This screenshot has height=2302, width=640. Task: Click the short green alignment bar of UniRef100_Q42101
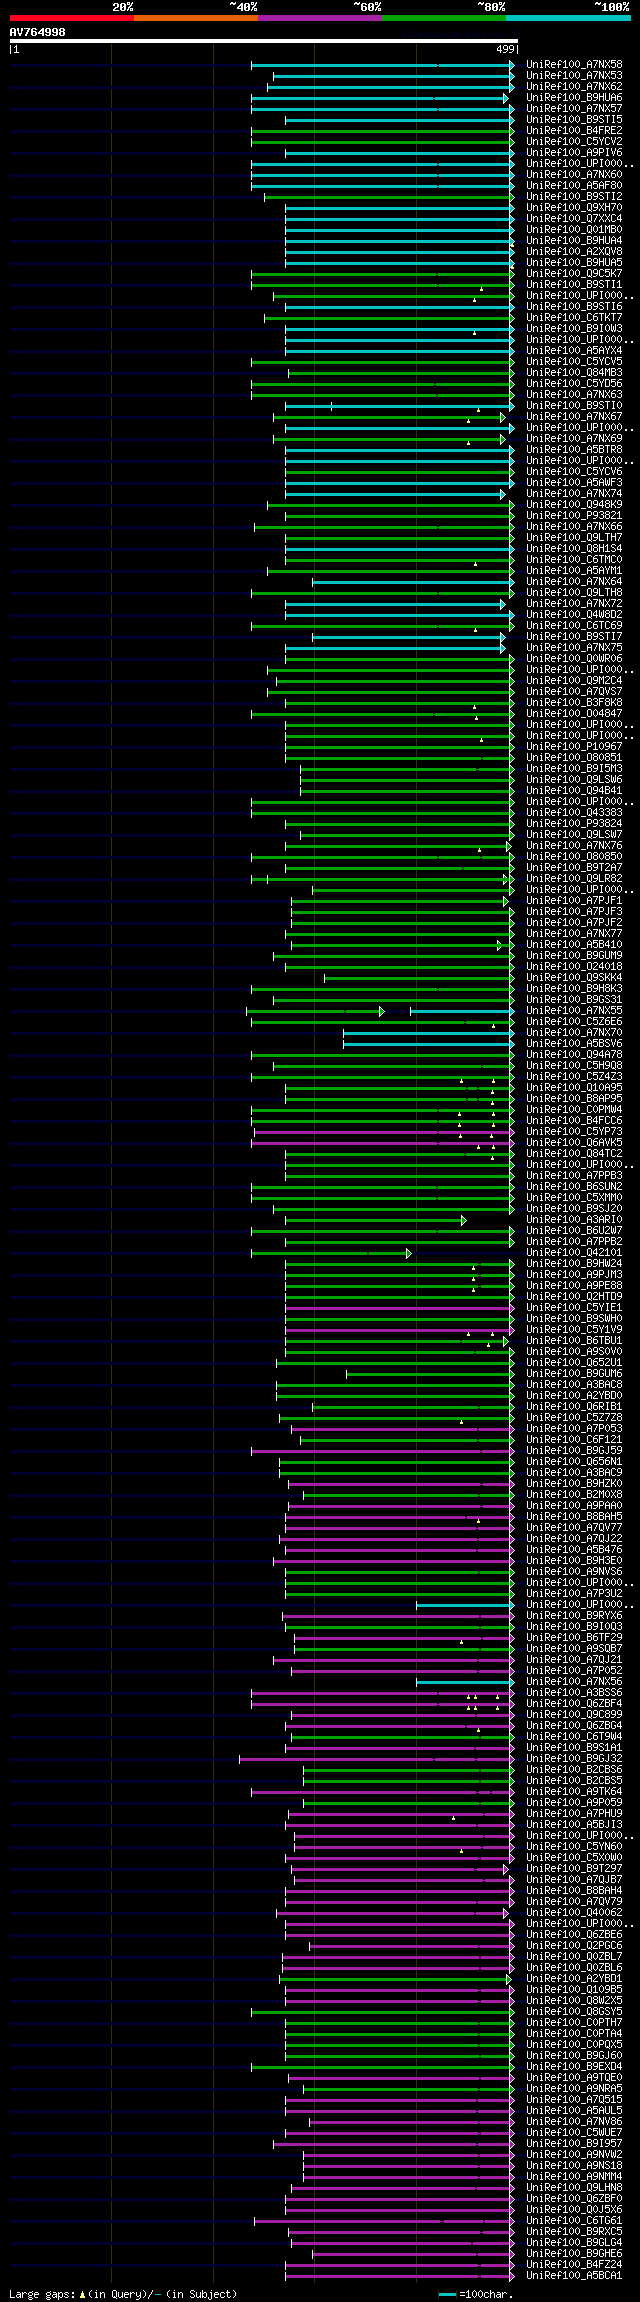pyautogui.click(x=331, y=1253)
